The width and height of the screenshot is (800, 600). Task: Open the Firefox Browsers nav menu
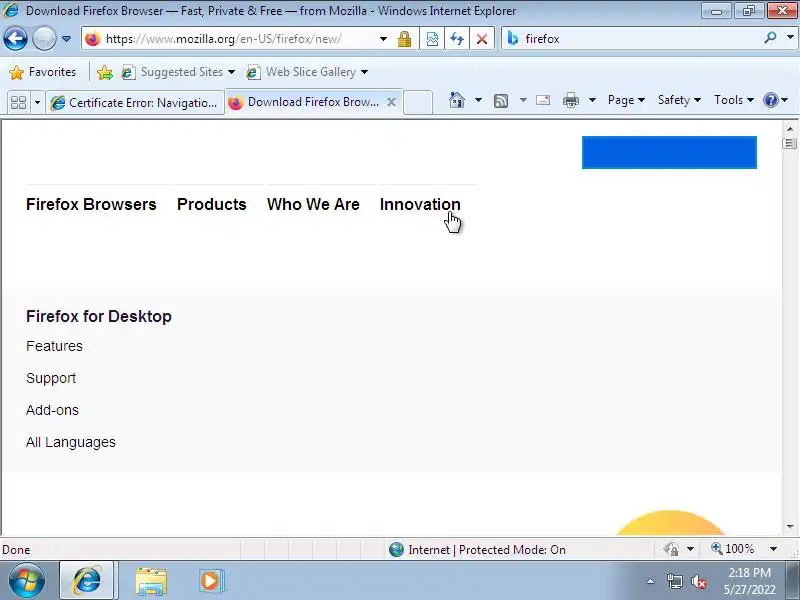[x=91, y=204]
